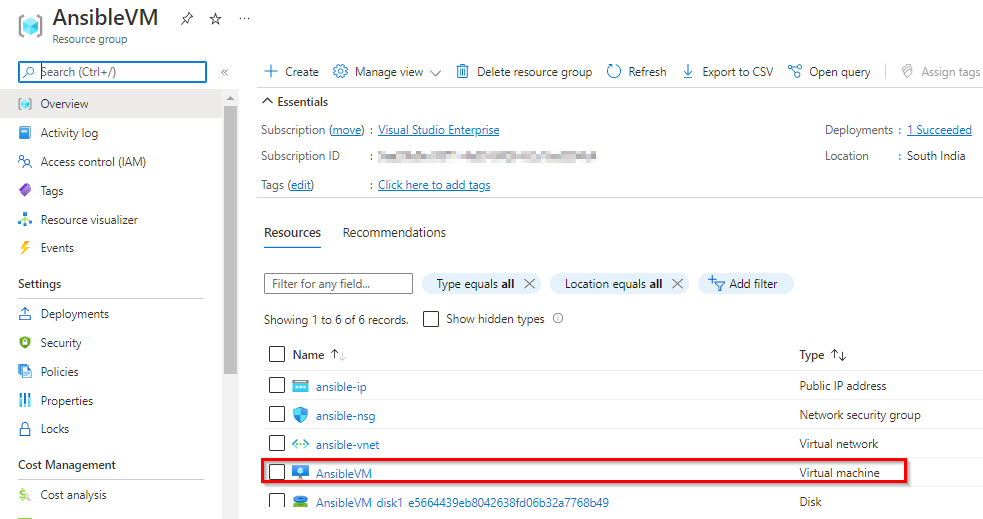
Task: Click the Filter for any field box
Action: tap(339, 283)
